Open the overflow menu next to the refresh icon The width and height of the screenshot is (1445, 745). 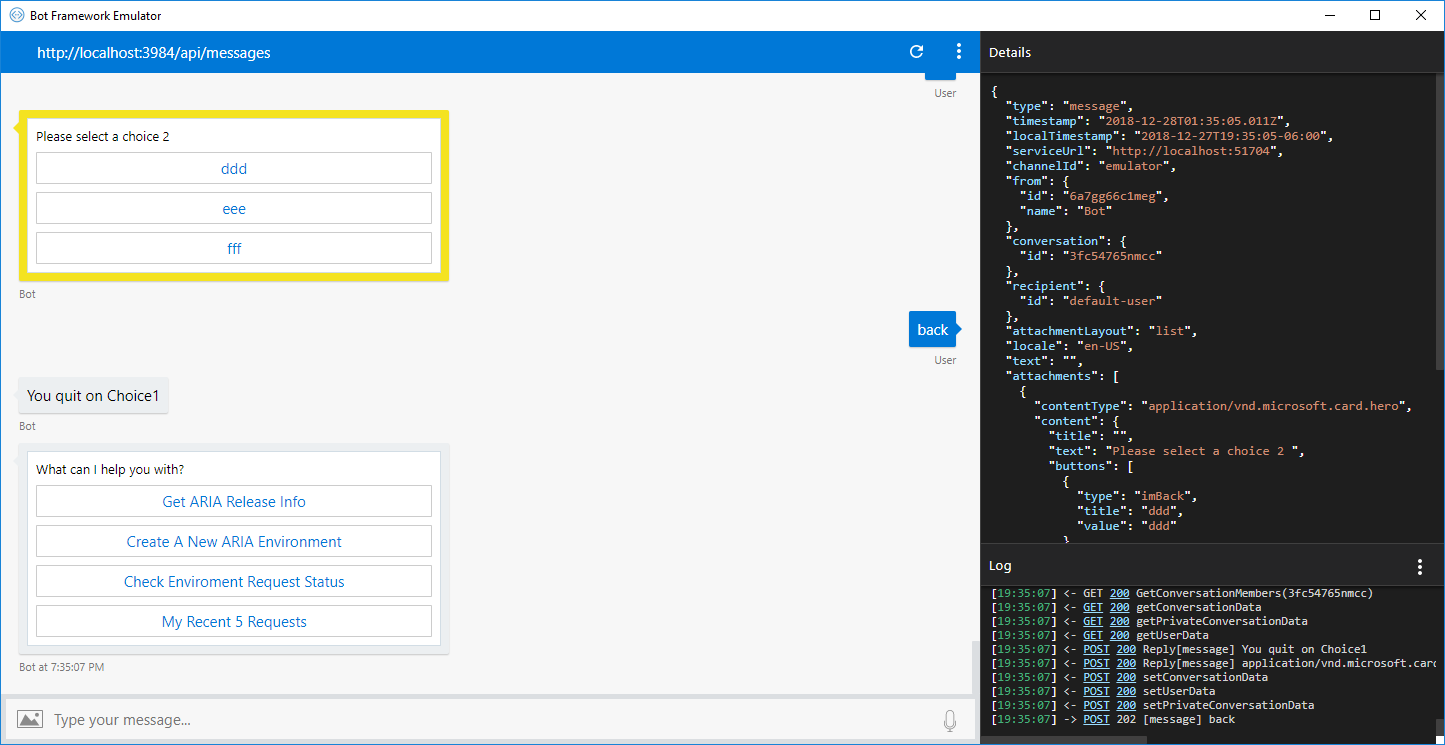pyautogui.click(x=958, y=51)
